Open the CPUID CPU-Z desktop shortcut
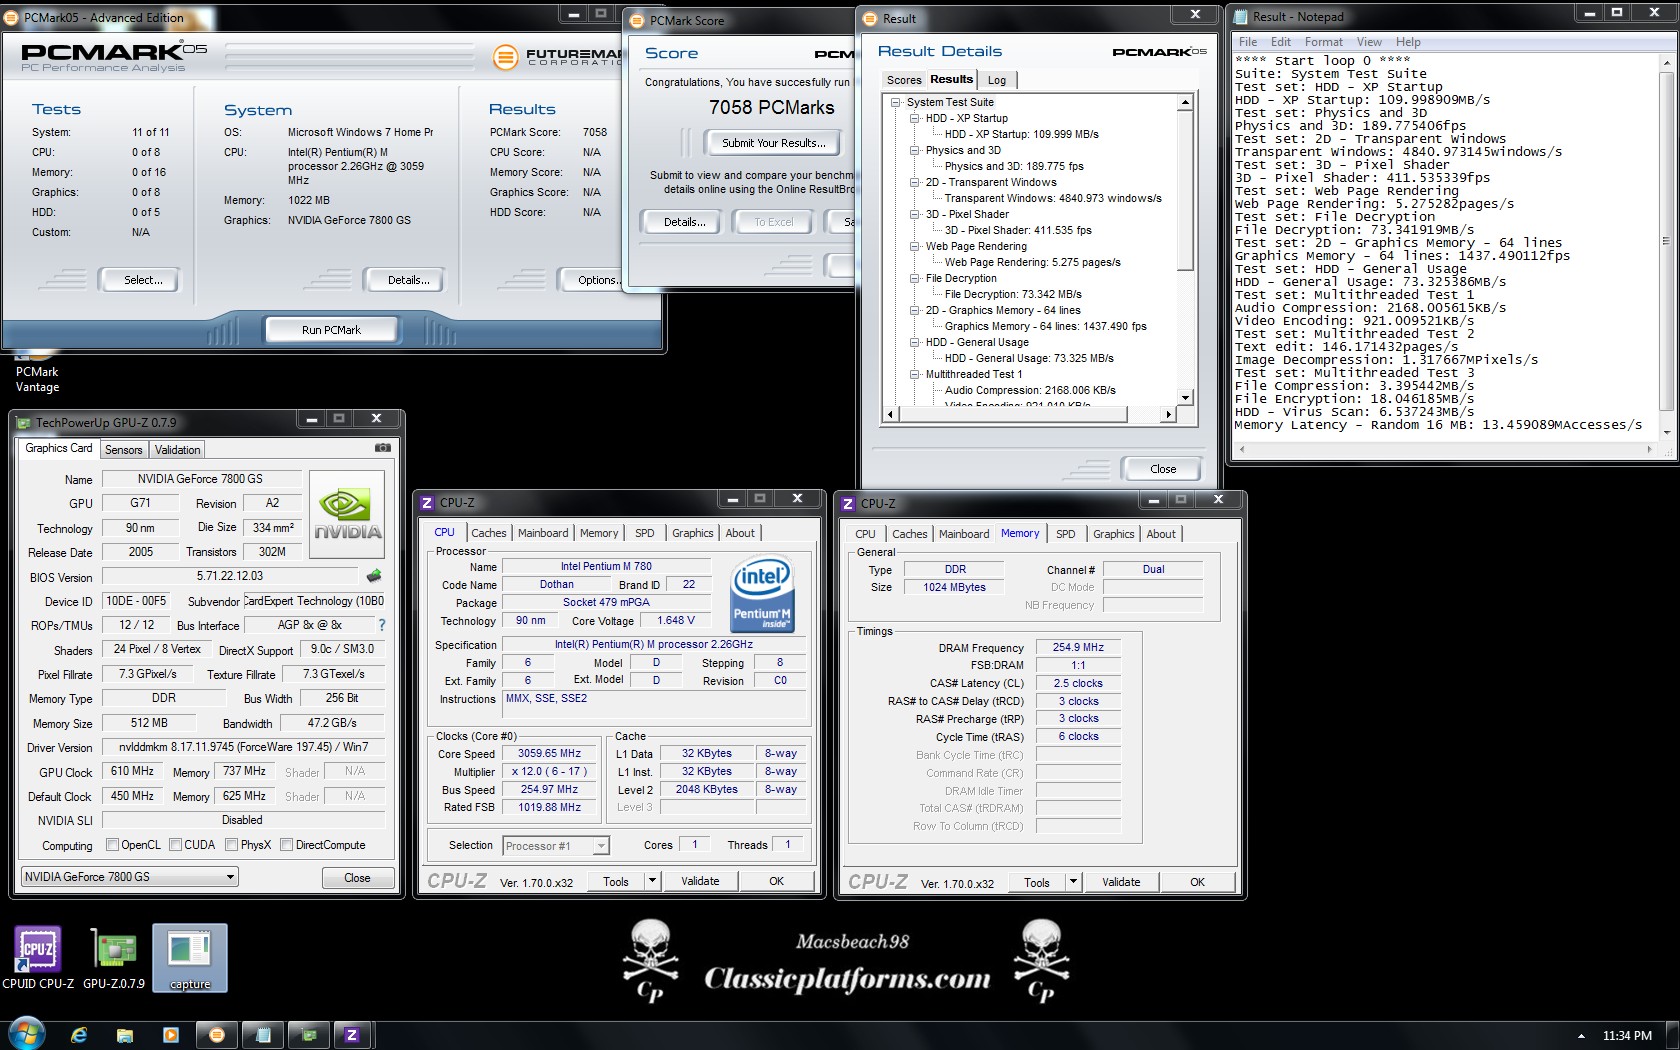1680x1050 pixels. pos(37,957)
